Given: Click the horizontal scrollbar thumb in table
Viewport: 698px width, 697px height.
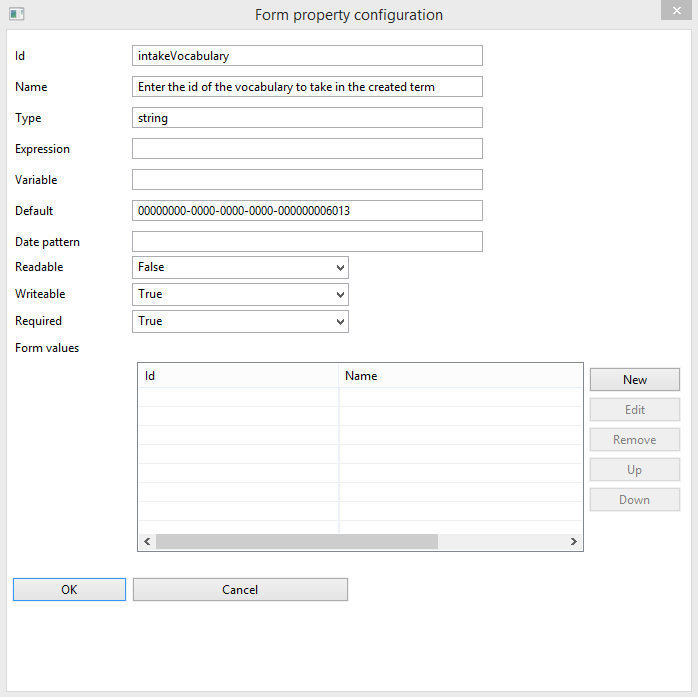Looking at the screenshot, I should point(297,542).
